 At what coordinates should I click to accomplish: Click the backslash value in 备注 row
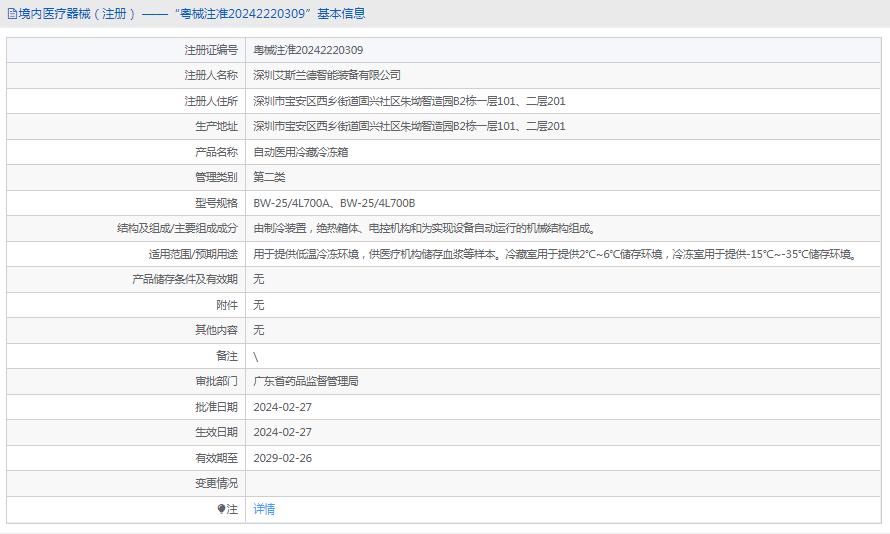(x=255, y=356)
